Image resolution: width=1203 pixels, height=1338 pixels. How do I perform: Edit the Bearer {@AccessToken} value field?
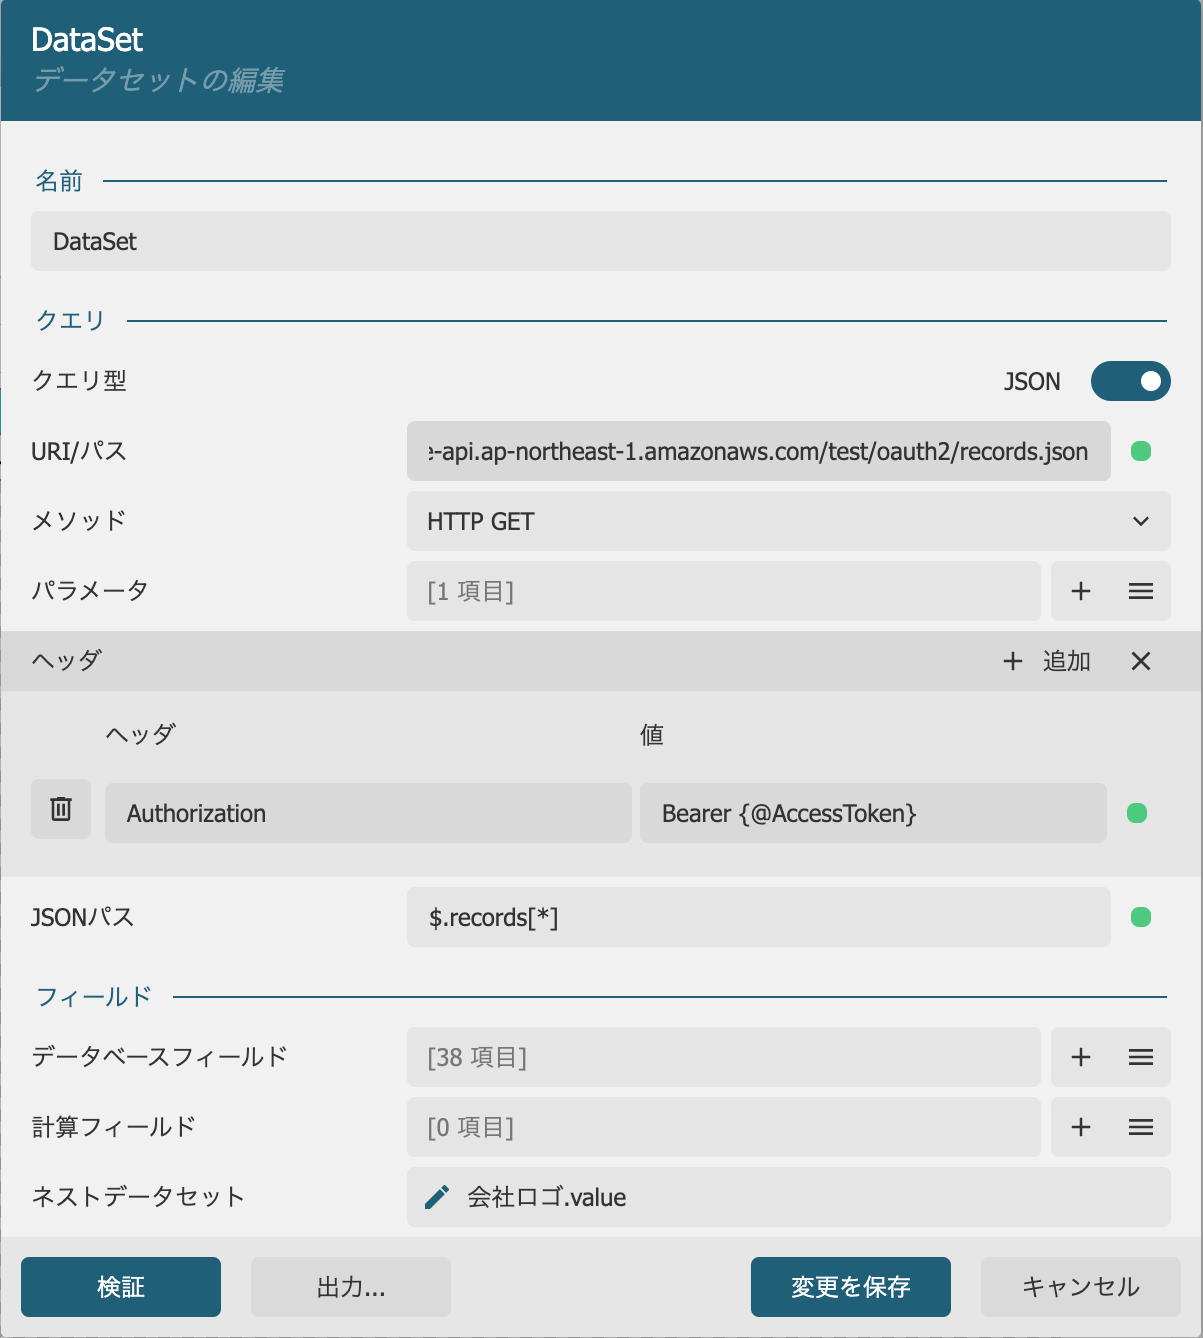click(873, 813)
